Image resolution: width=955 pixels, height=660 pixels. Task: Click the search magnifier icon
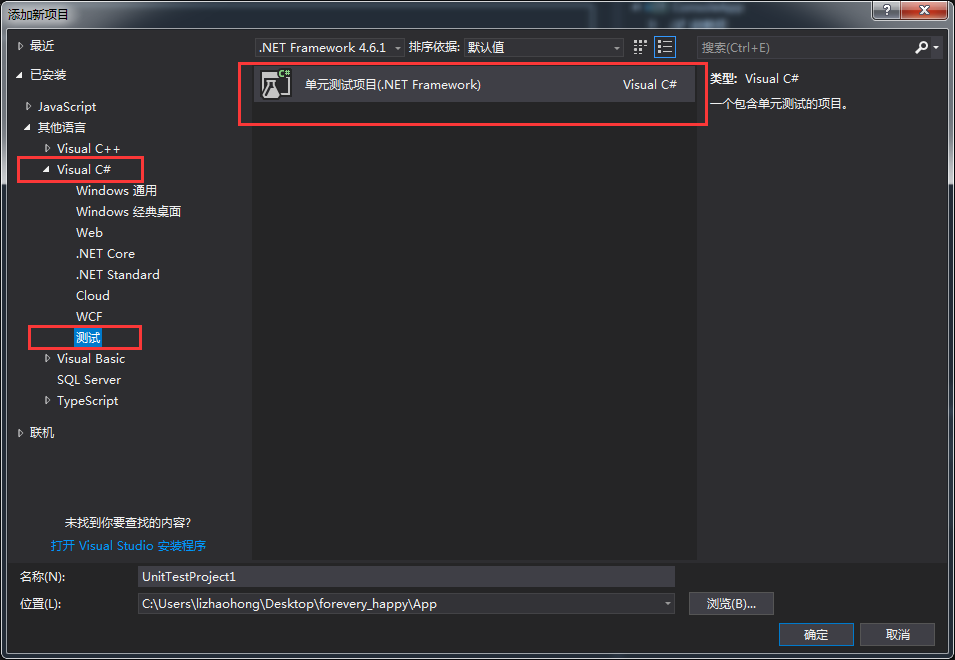[x=922, y=47]
